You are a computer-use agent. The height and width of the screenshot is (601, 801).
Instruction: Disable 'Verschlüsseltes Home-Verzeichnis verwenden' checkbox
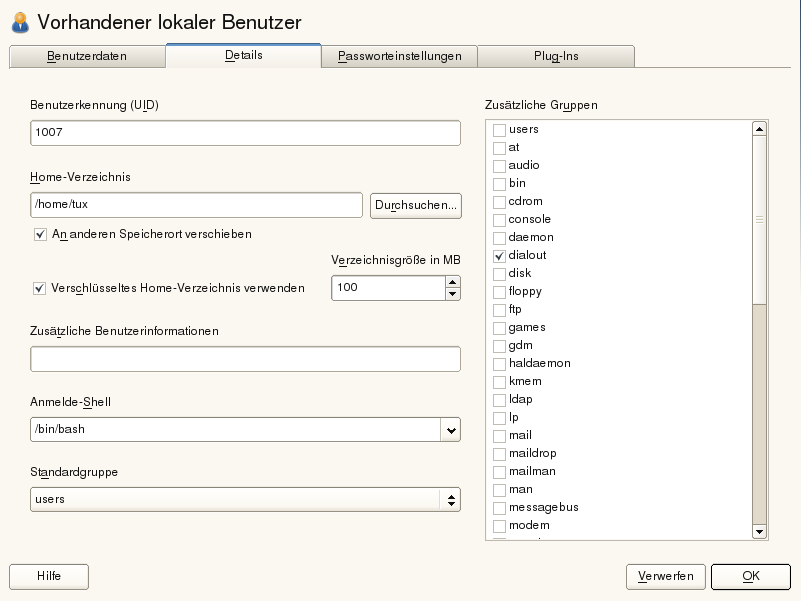pos(41,288)
